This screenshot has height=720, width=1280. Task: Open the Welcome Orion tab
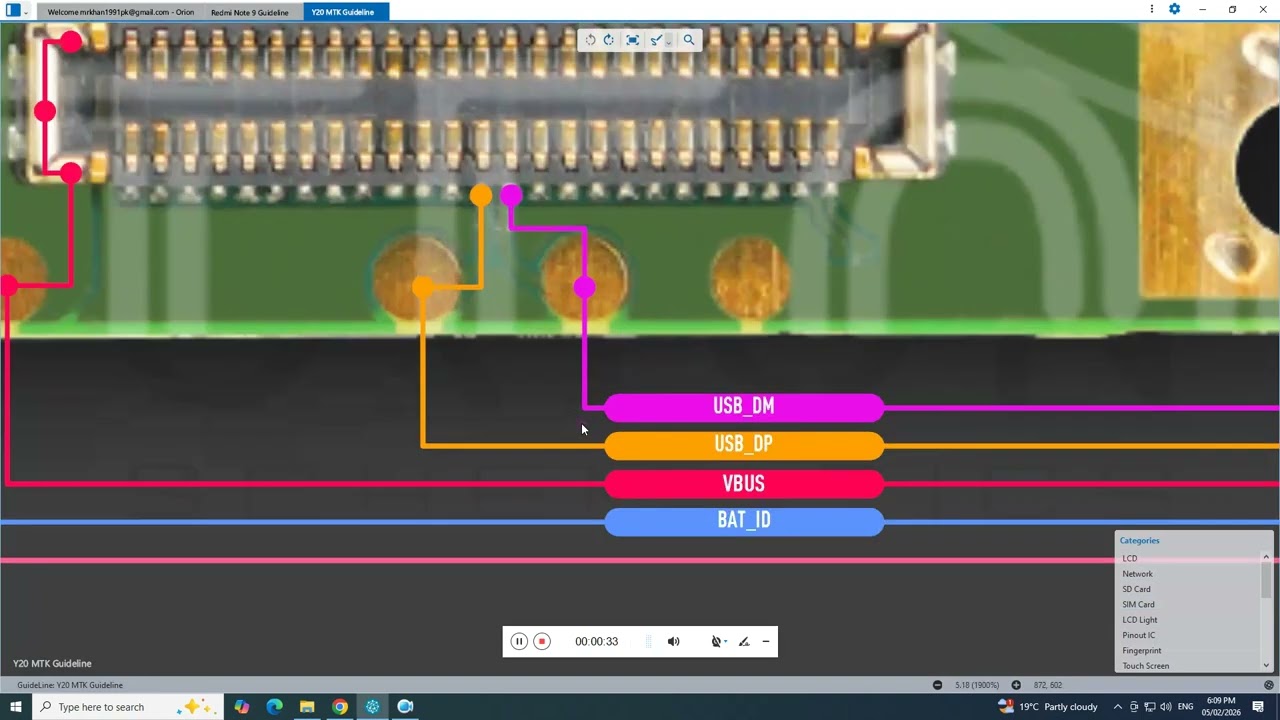(120, 12)
